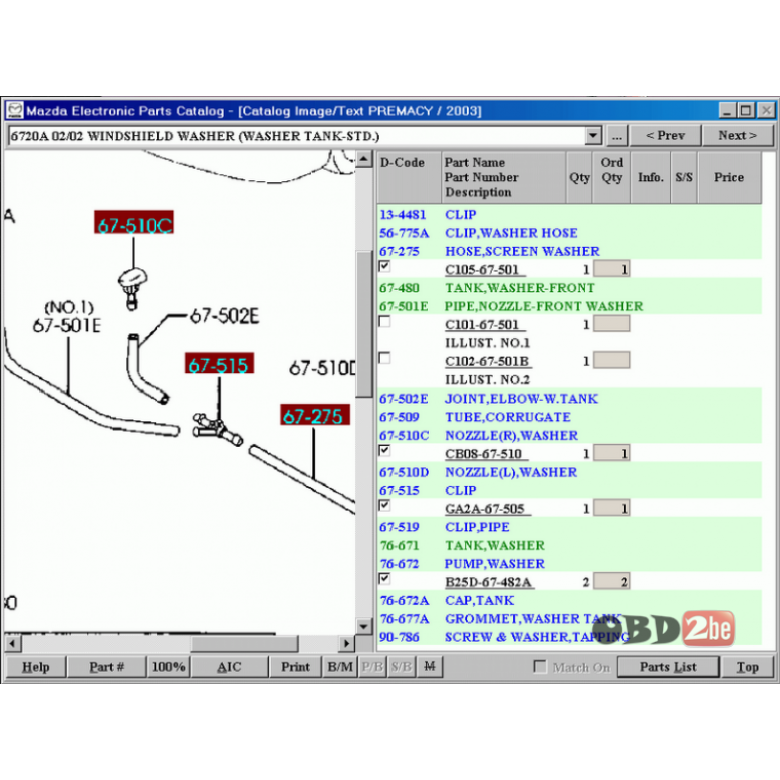Click the Price column header
Viewport: 780px width, 780px height.
point(729,177)
